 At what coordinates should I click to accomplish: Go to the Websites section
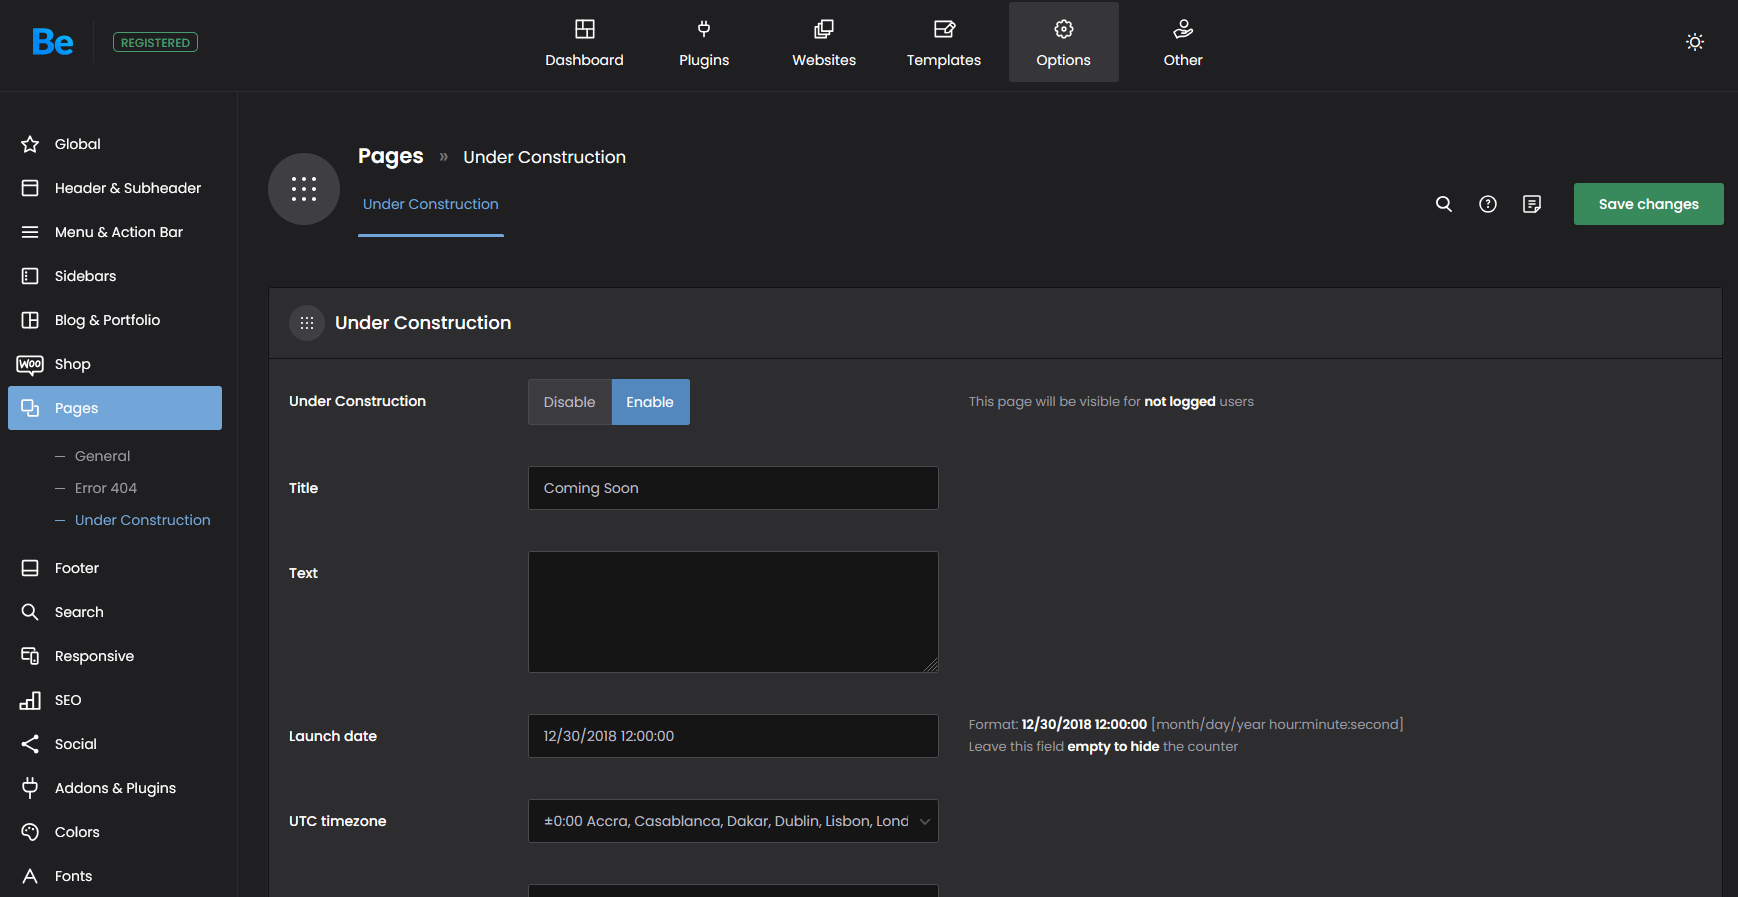(824, 43)
